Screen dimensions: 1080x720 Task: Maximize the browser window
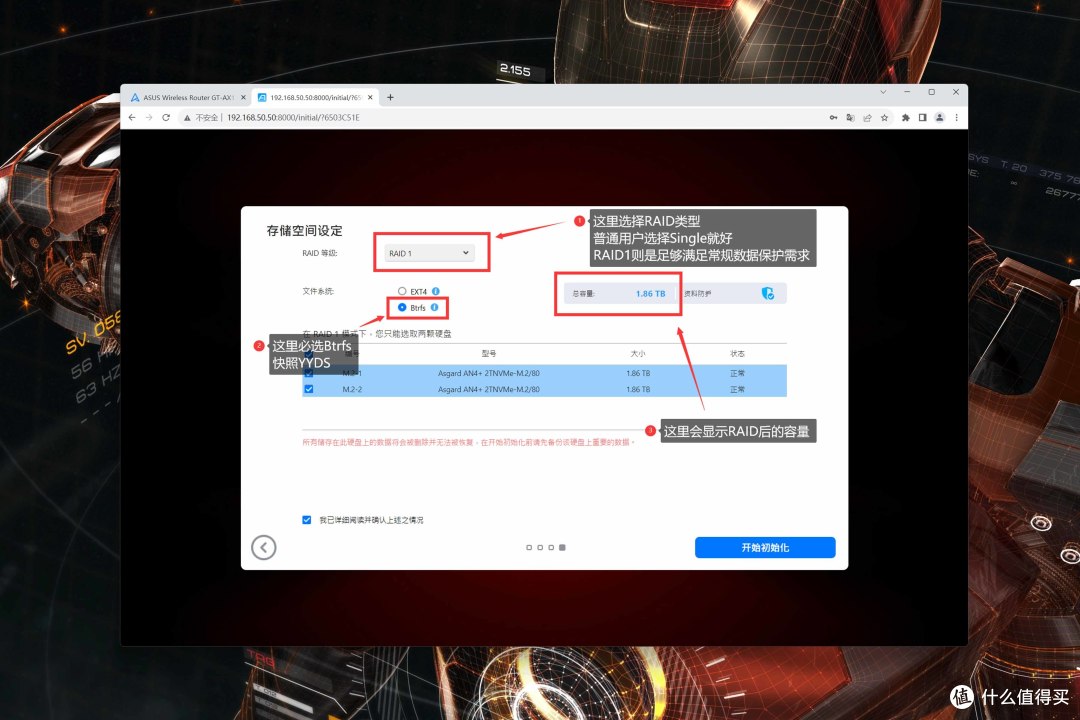click(x=931, y=92)
